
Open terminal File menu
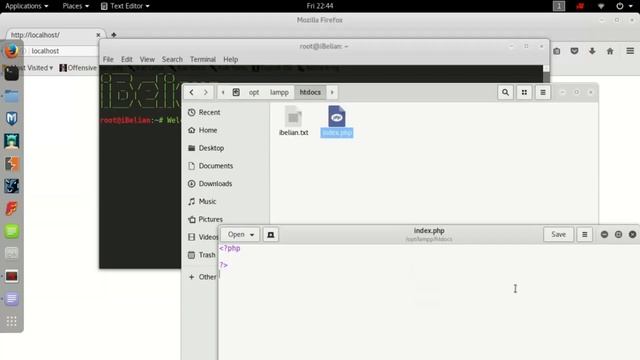(x=108, y=60)
